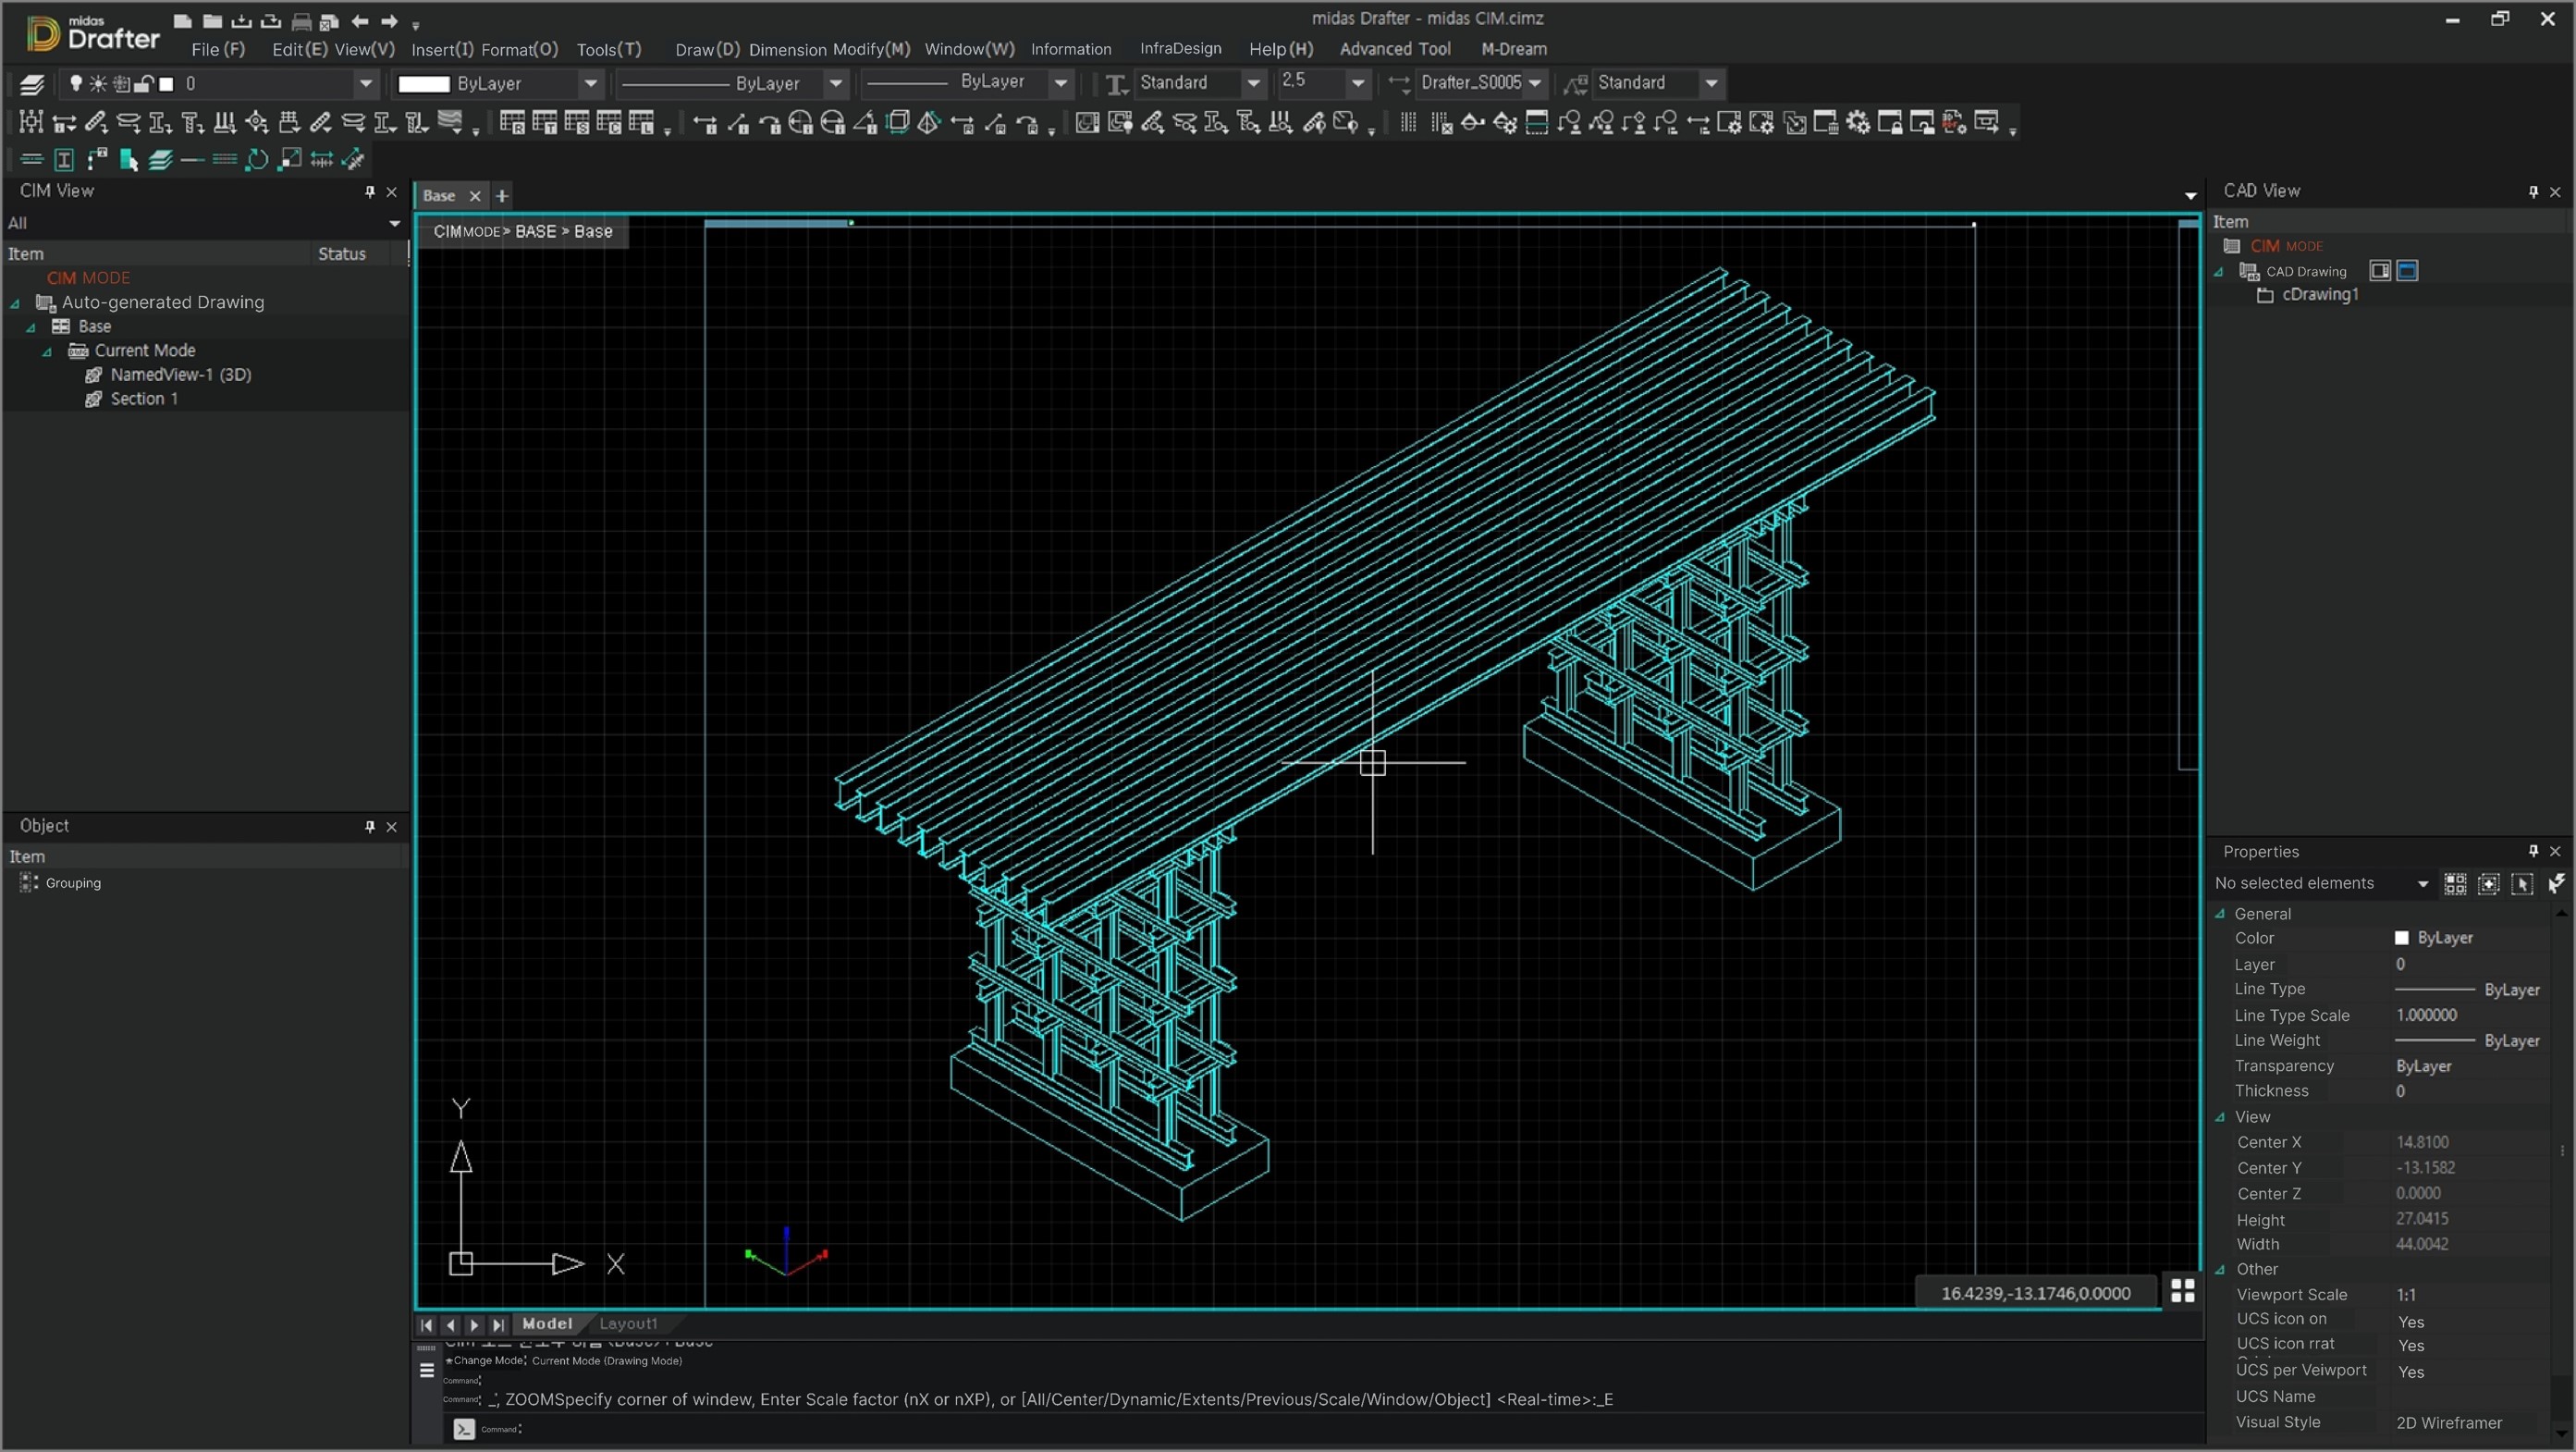The height and width of the screenshot is (1452, 2576).
Task: Select the aligned dimension tool icon
Action: click(x=740, y=124)
